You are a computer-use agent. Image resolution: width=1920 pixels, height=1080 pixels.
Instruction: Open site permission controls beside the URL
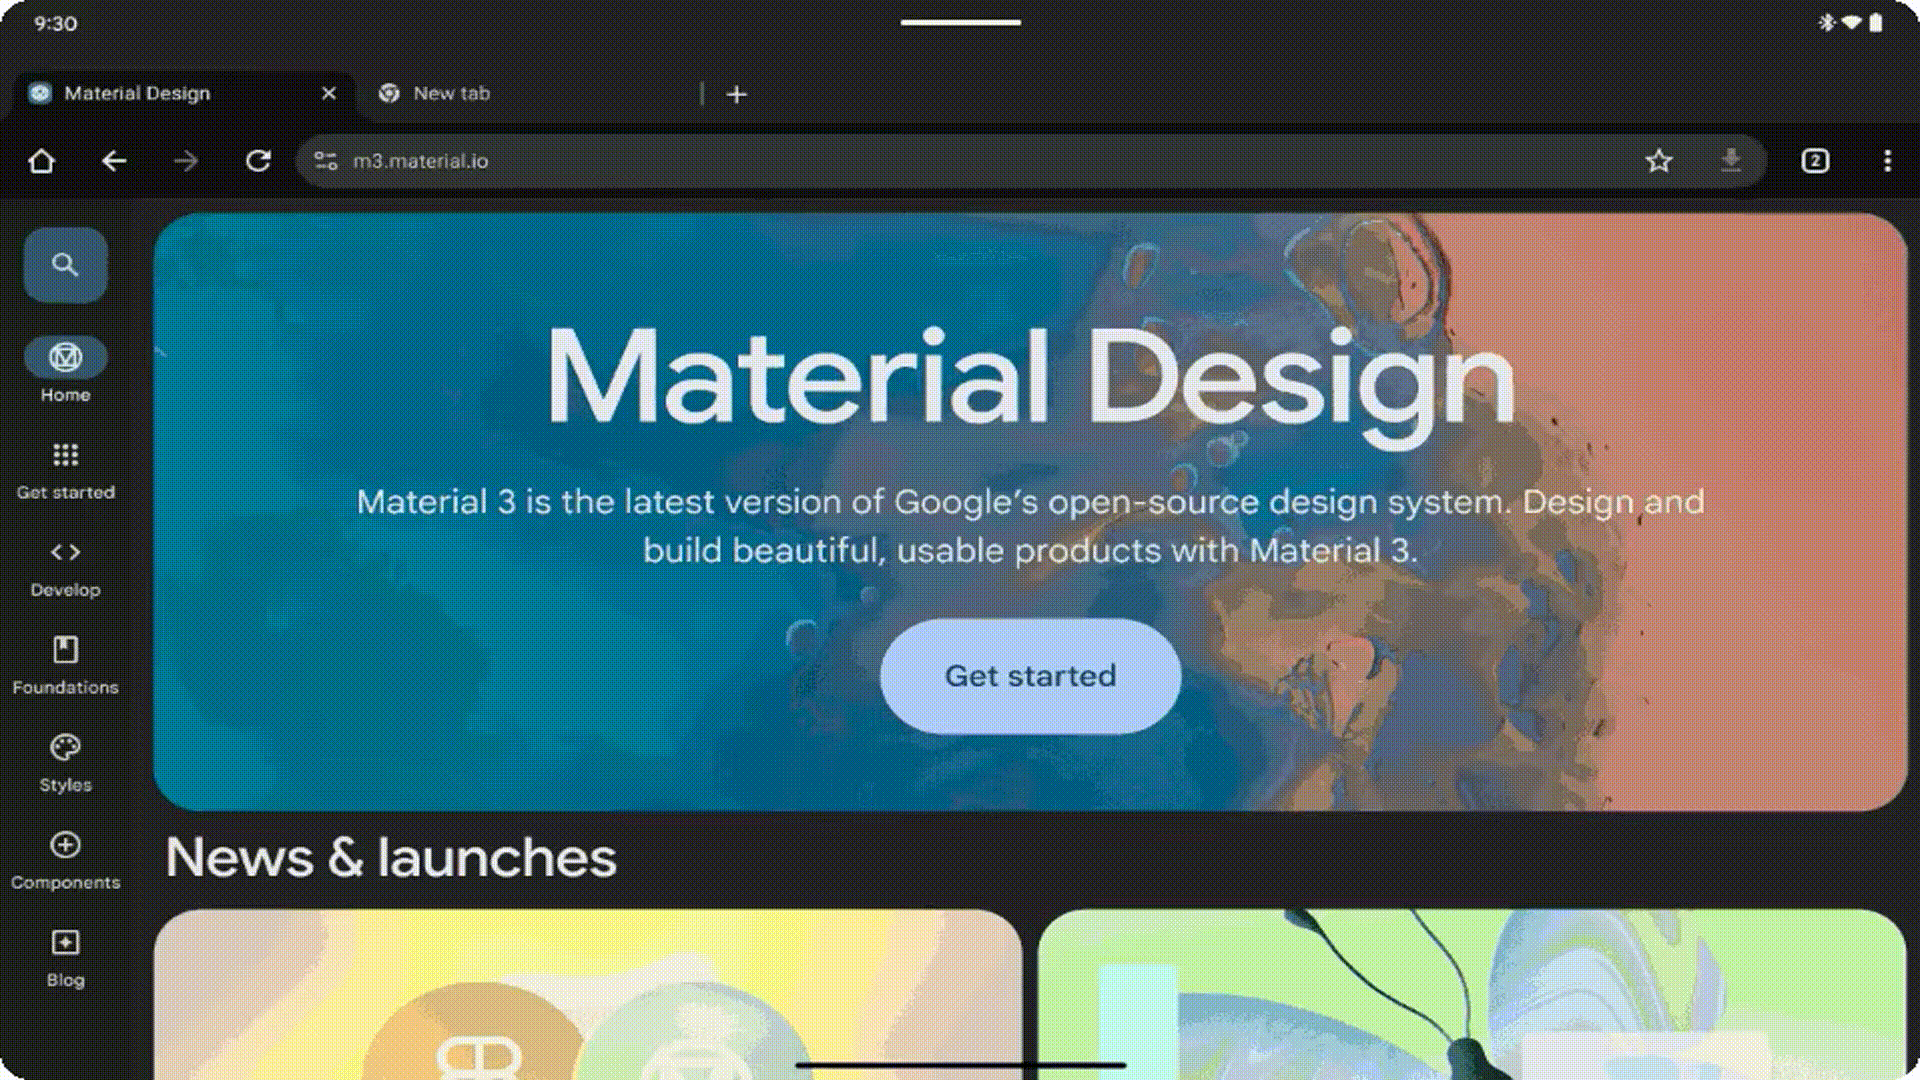coord(325,160)
